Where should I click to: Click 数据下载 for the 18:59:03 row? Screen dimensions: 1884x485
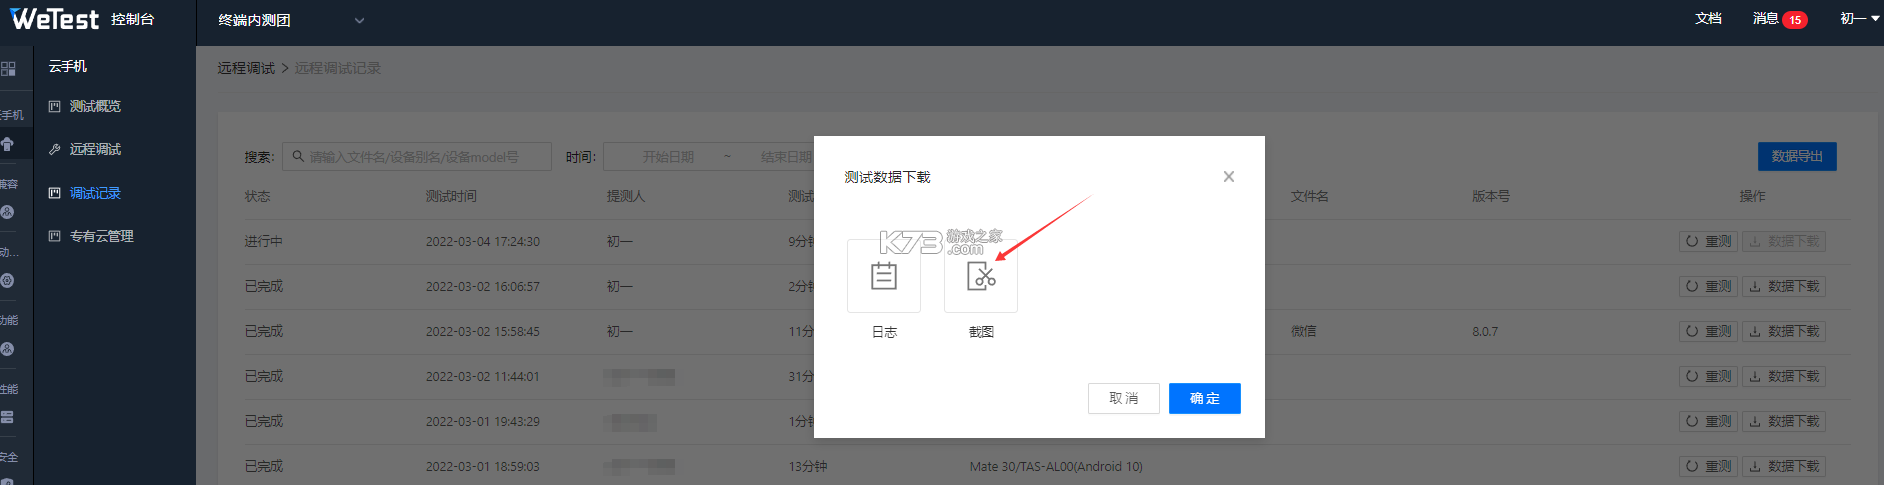1785,466
